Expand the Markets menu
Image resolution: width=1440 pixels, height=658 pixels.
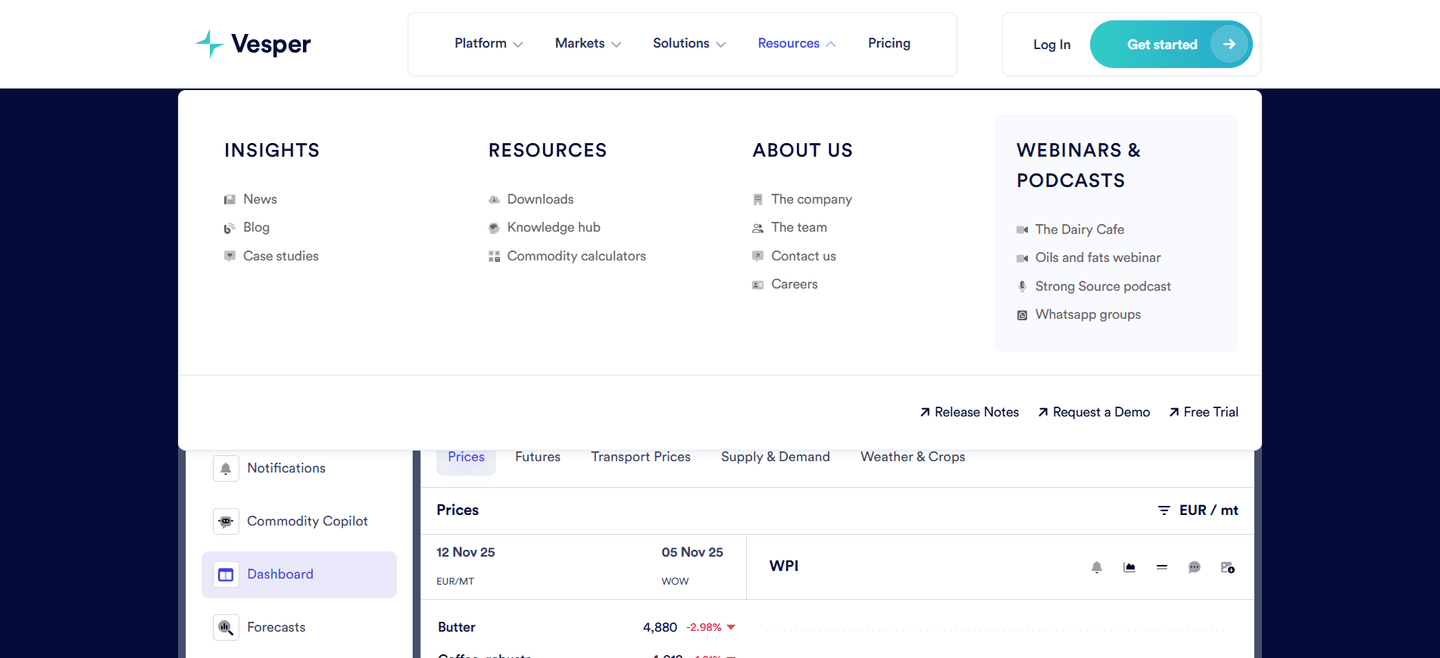click(588, 44)
